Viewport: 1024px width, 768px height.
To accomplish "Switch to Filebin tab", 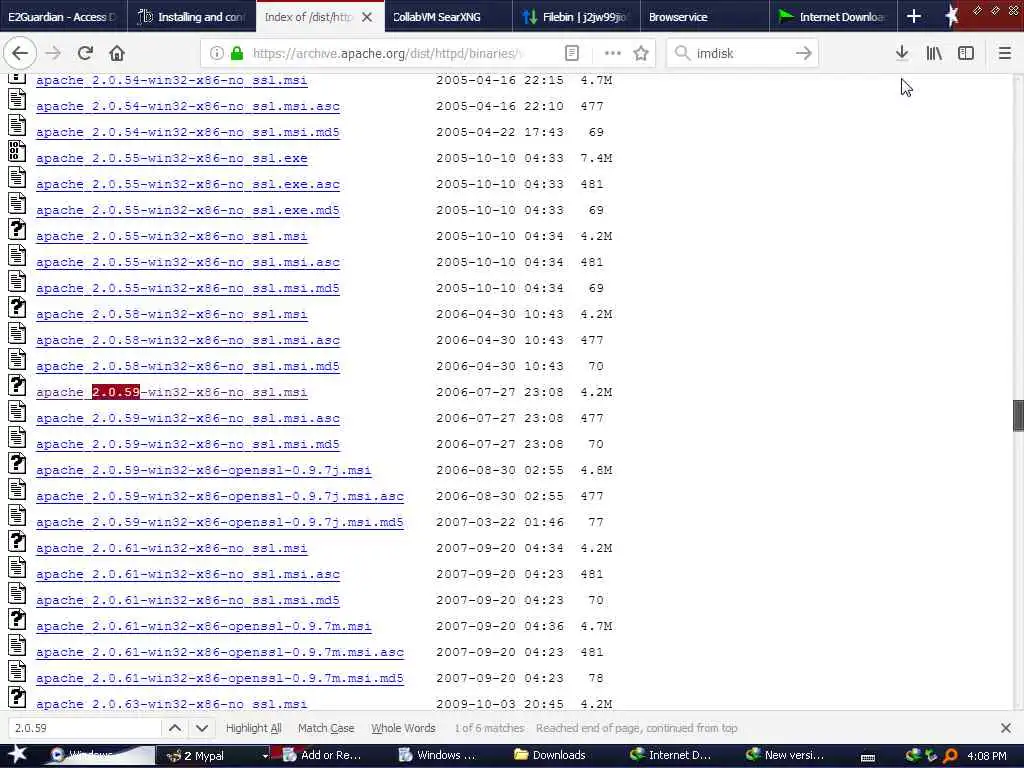I will 576,17.
